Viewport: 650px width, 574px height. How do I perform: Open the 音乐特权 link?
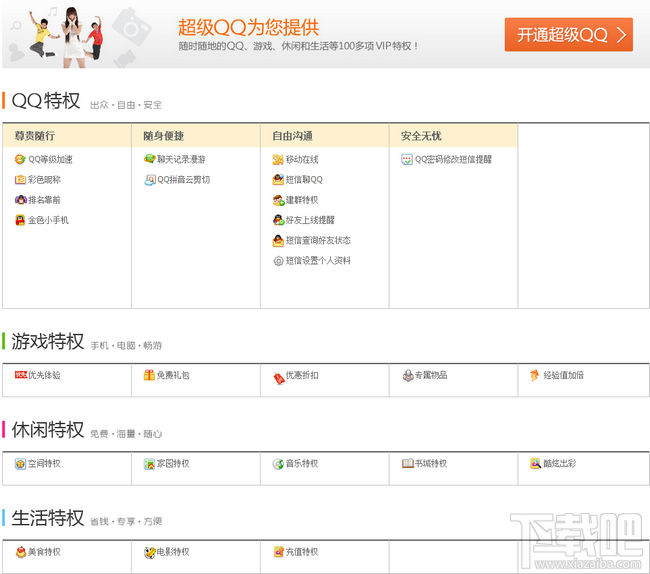[302, 463]
